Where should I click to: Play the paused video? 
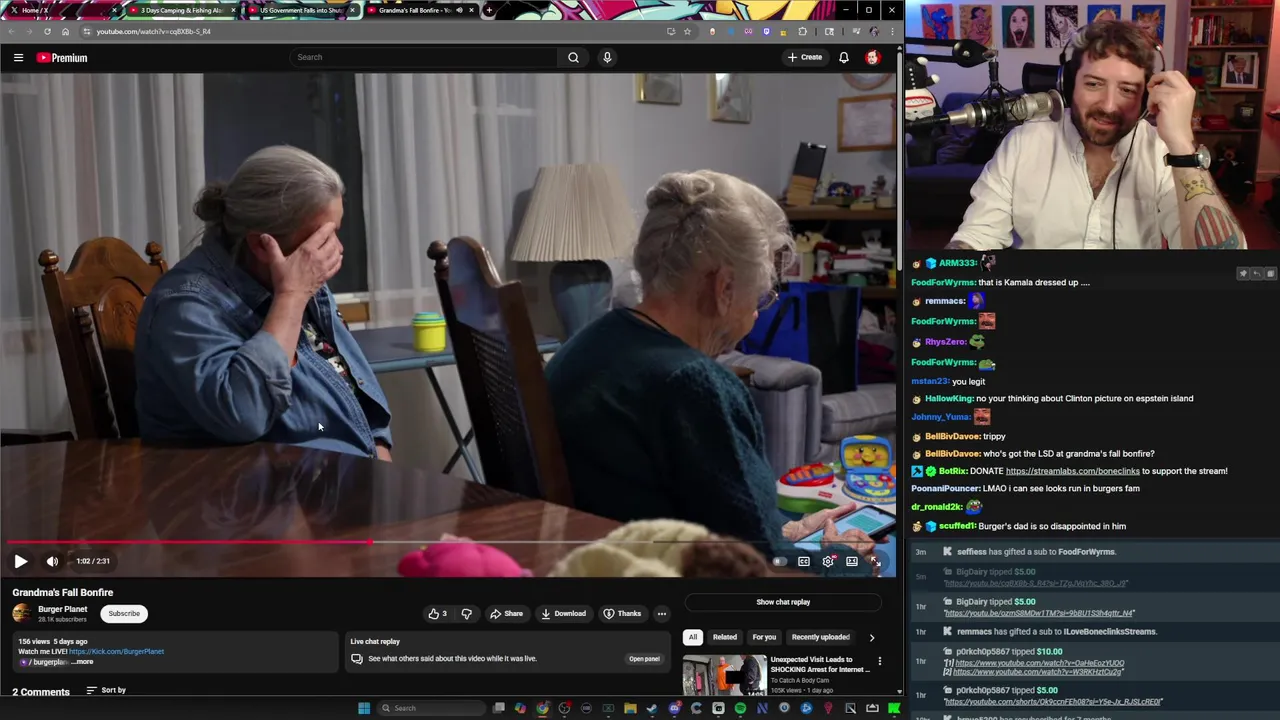click(x=20, y=561)
